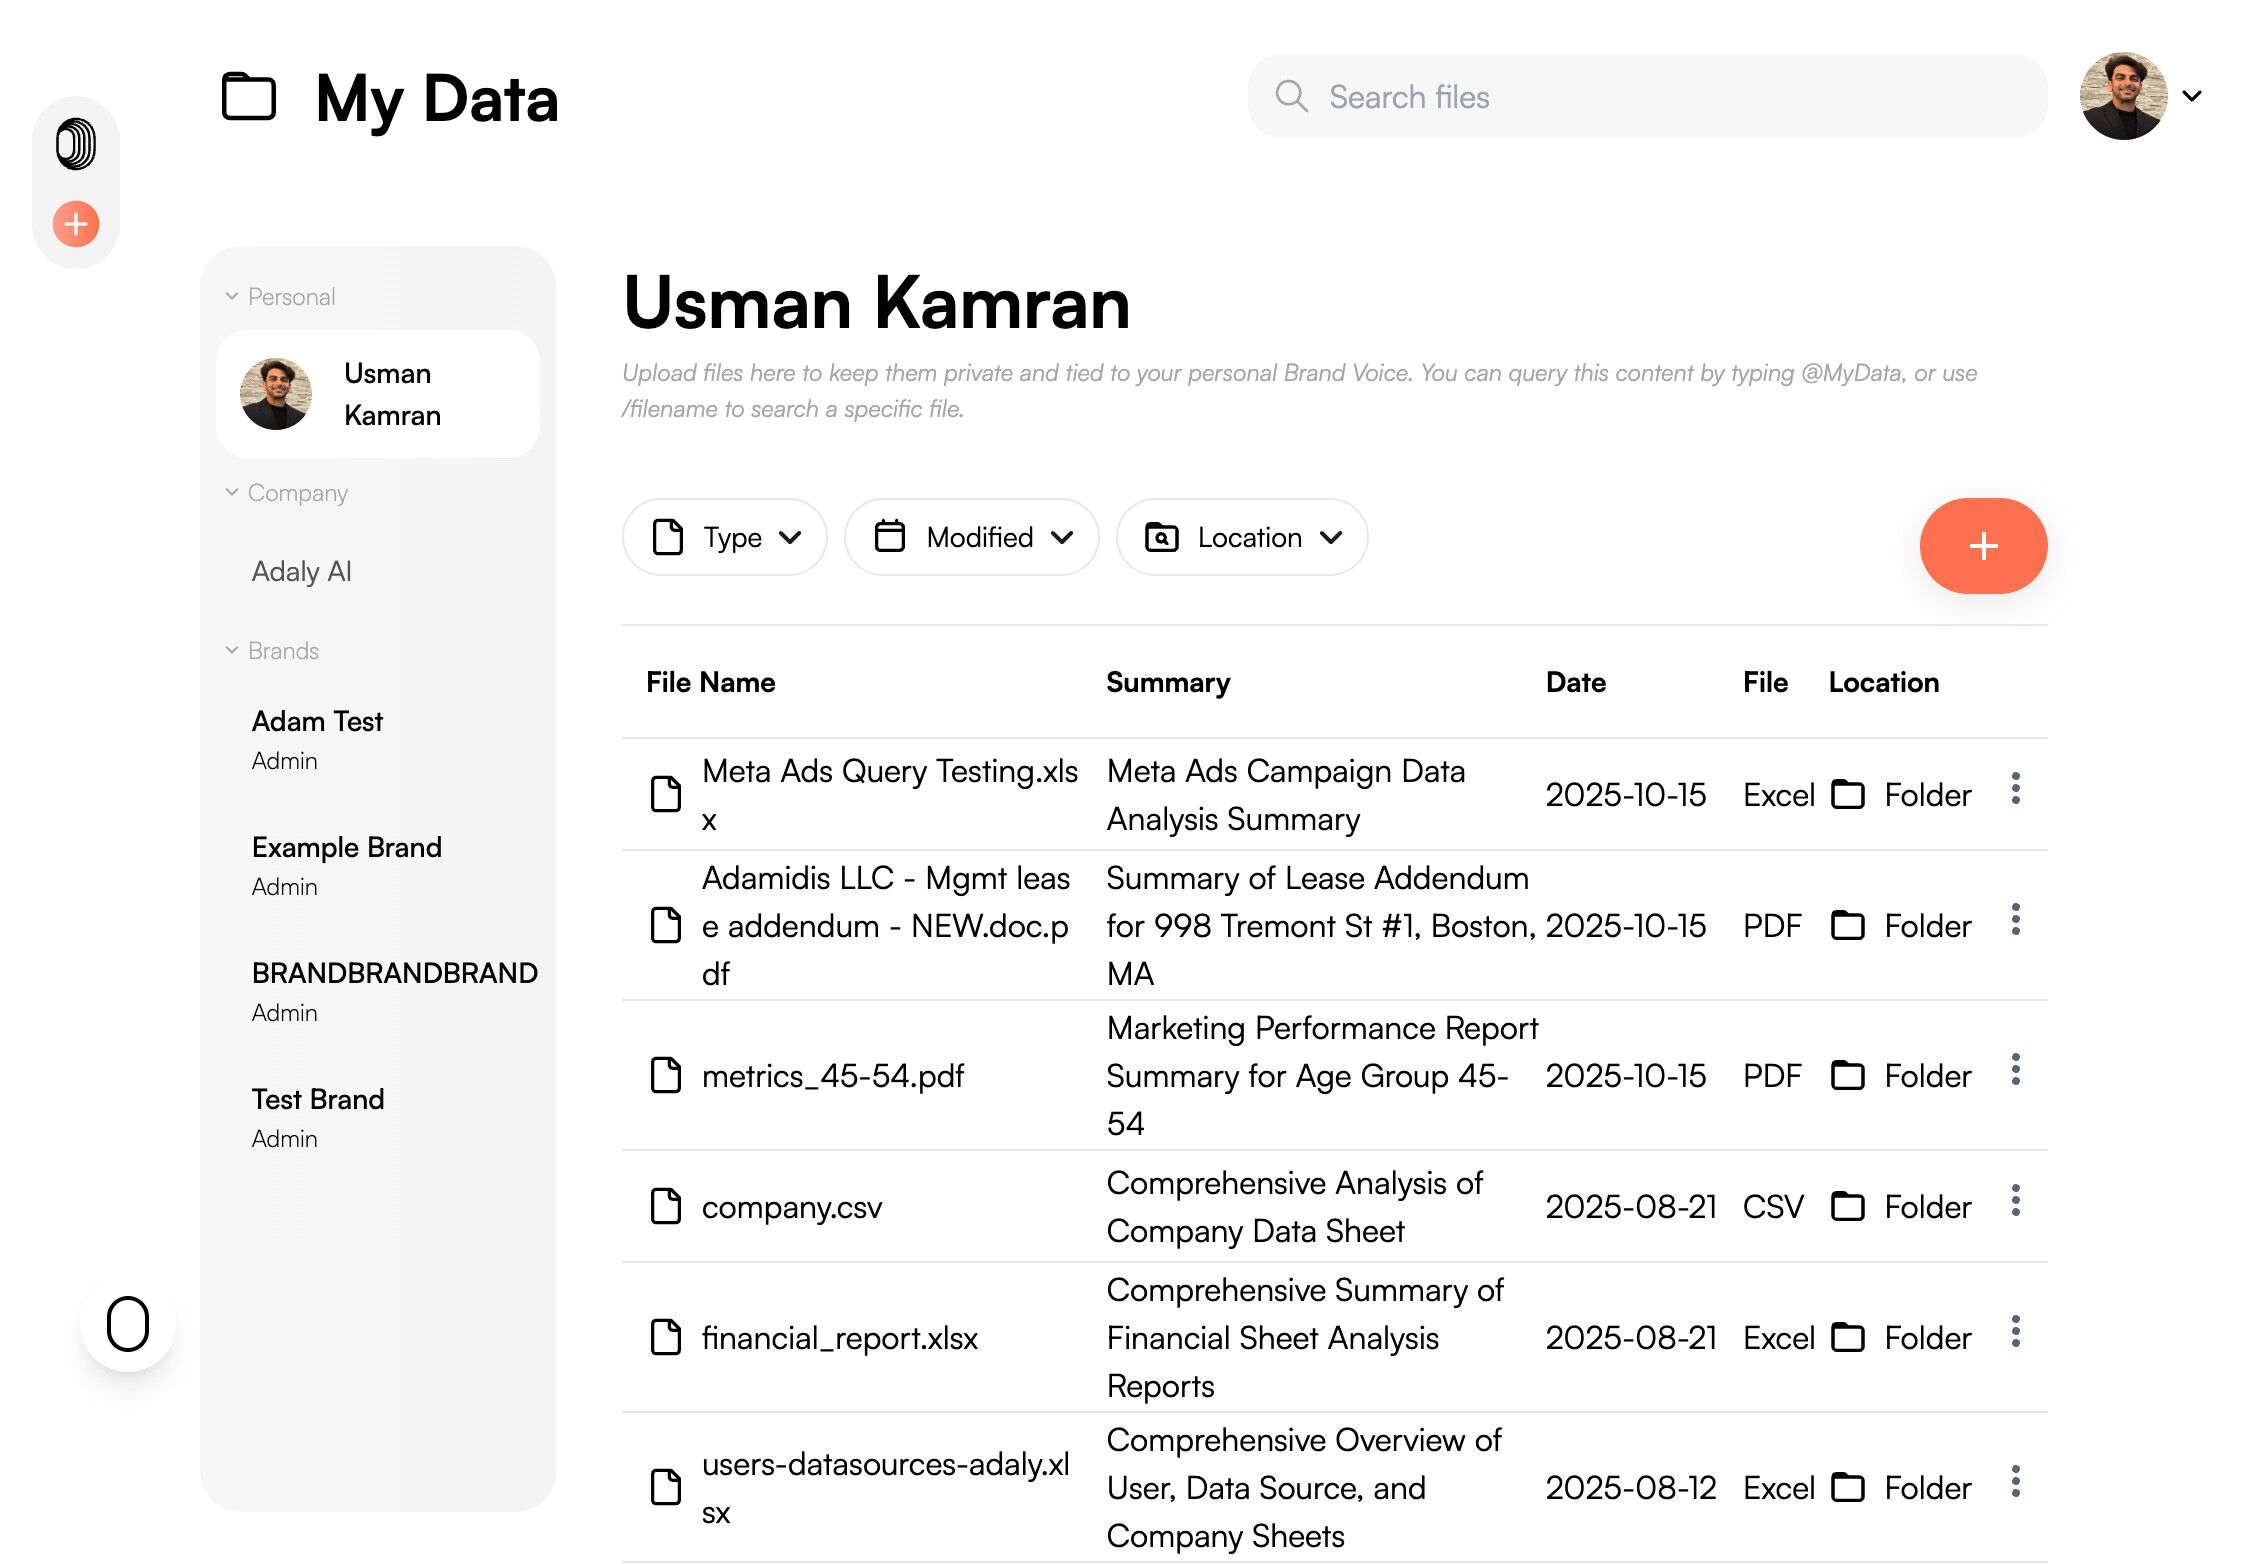Select Adaly AI under Company
Image resolution: width=2248 pixels, height=1564 pixels.
tap(302, 572)
